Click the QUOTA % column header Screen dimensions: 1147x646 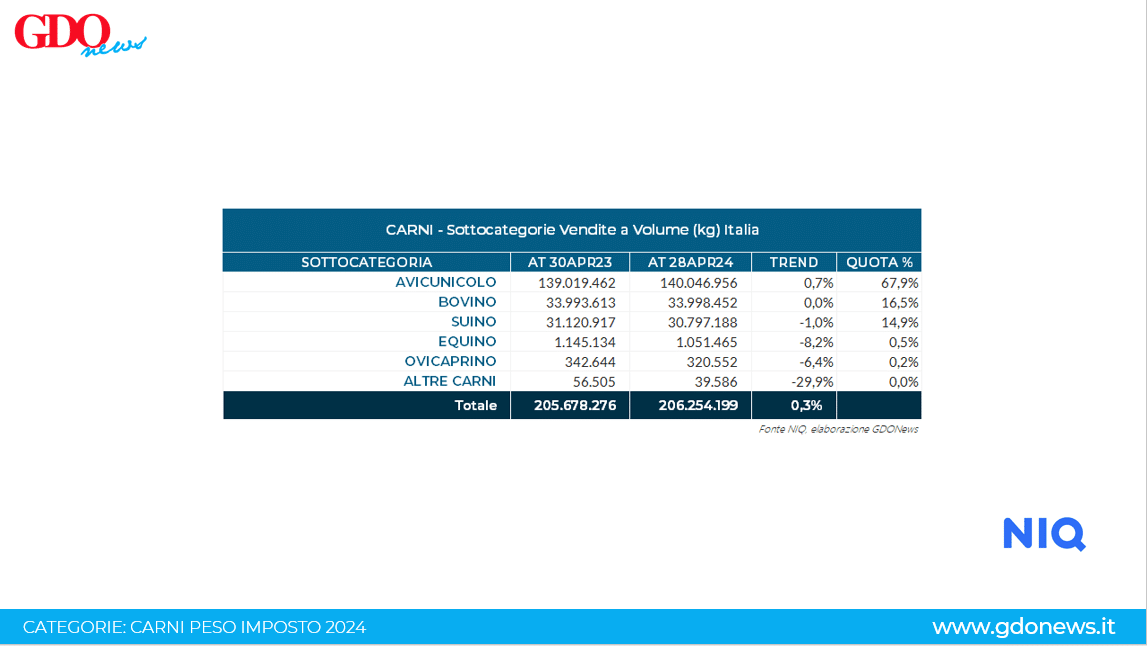[879, 262]
